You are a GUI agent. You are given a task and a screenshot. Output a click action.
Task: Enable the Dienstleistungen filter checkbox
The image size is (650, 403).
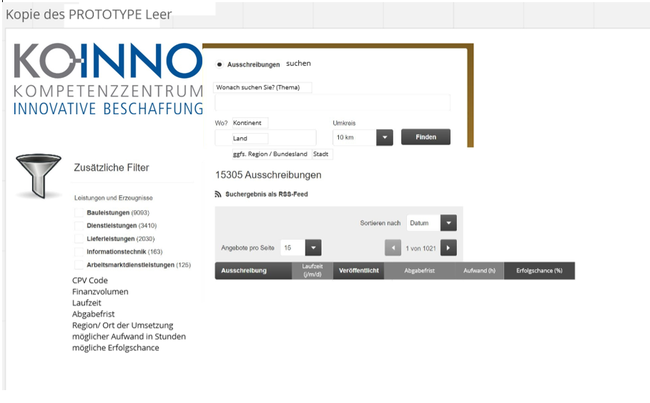point(80,226)
